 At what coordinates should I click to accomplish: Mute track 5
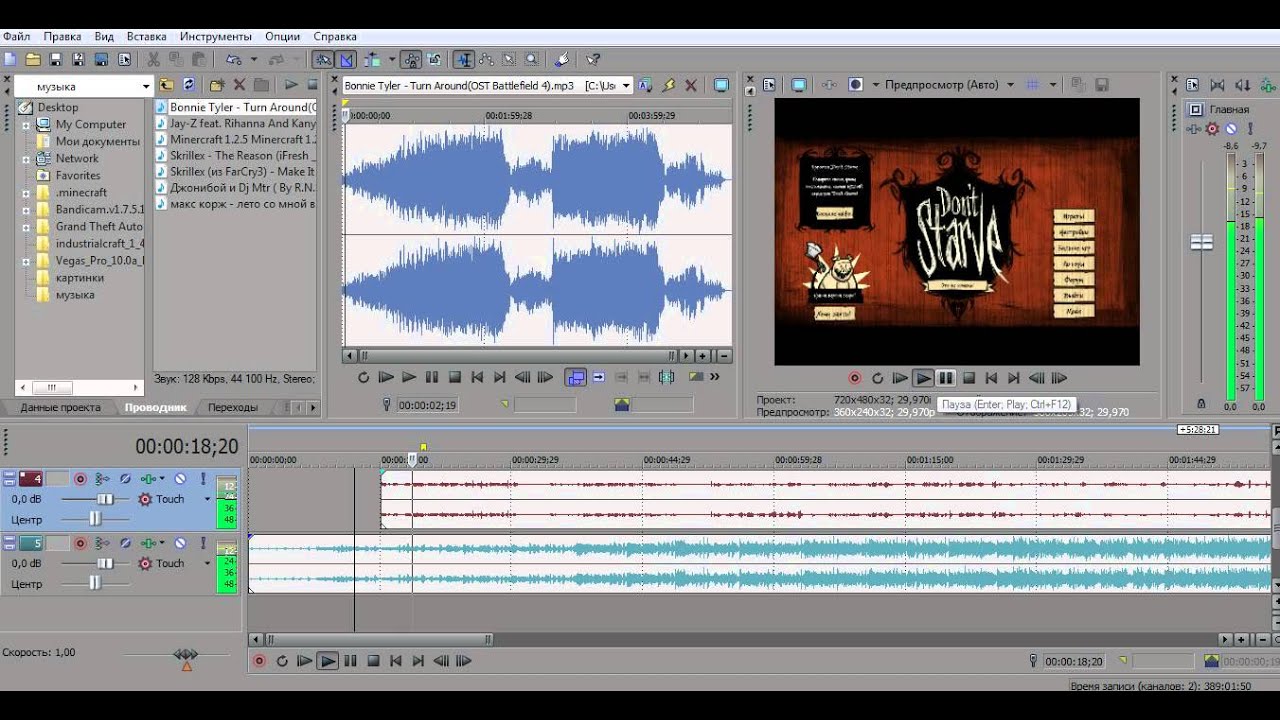(181, 543)
